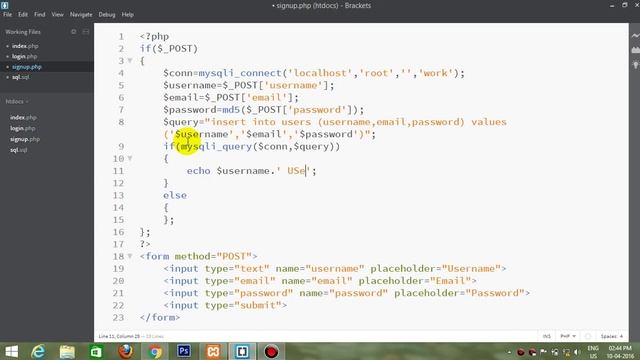The image size is (640, 360).
Task: Click 'mysqli_connect' on line 4
Action: tap(240, 73)
